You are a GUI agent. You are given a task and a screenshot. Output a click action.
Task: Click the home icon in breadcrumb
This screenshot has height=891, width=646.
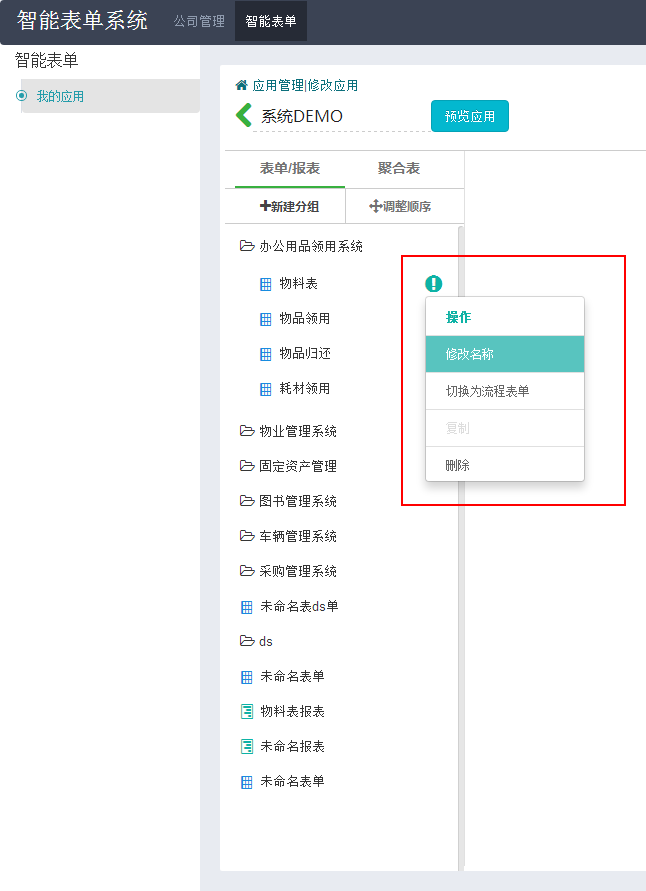(x=241, y=85)
